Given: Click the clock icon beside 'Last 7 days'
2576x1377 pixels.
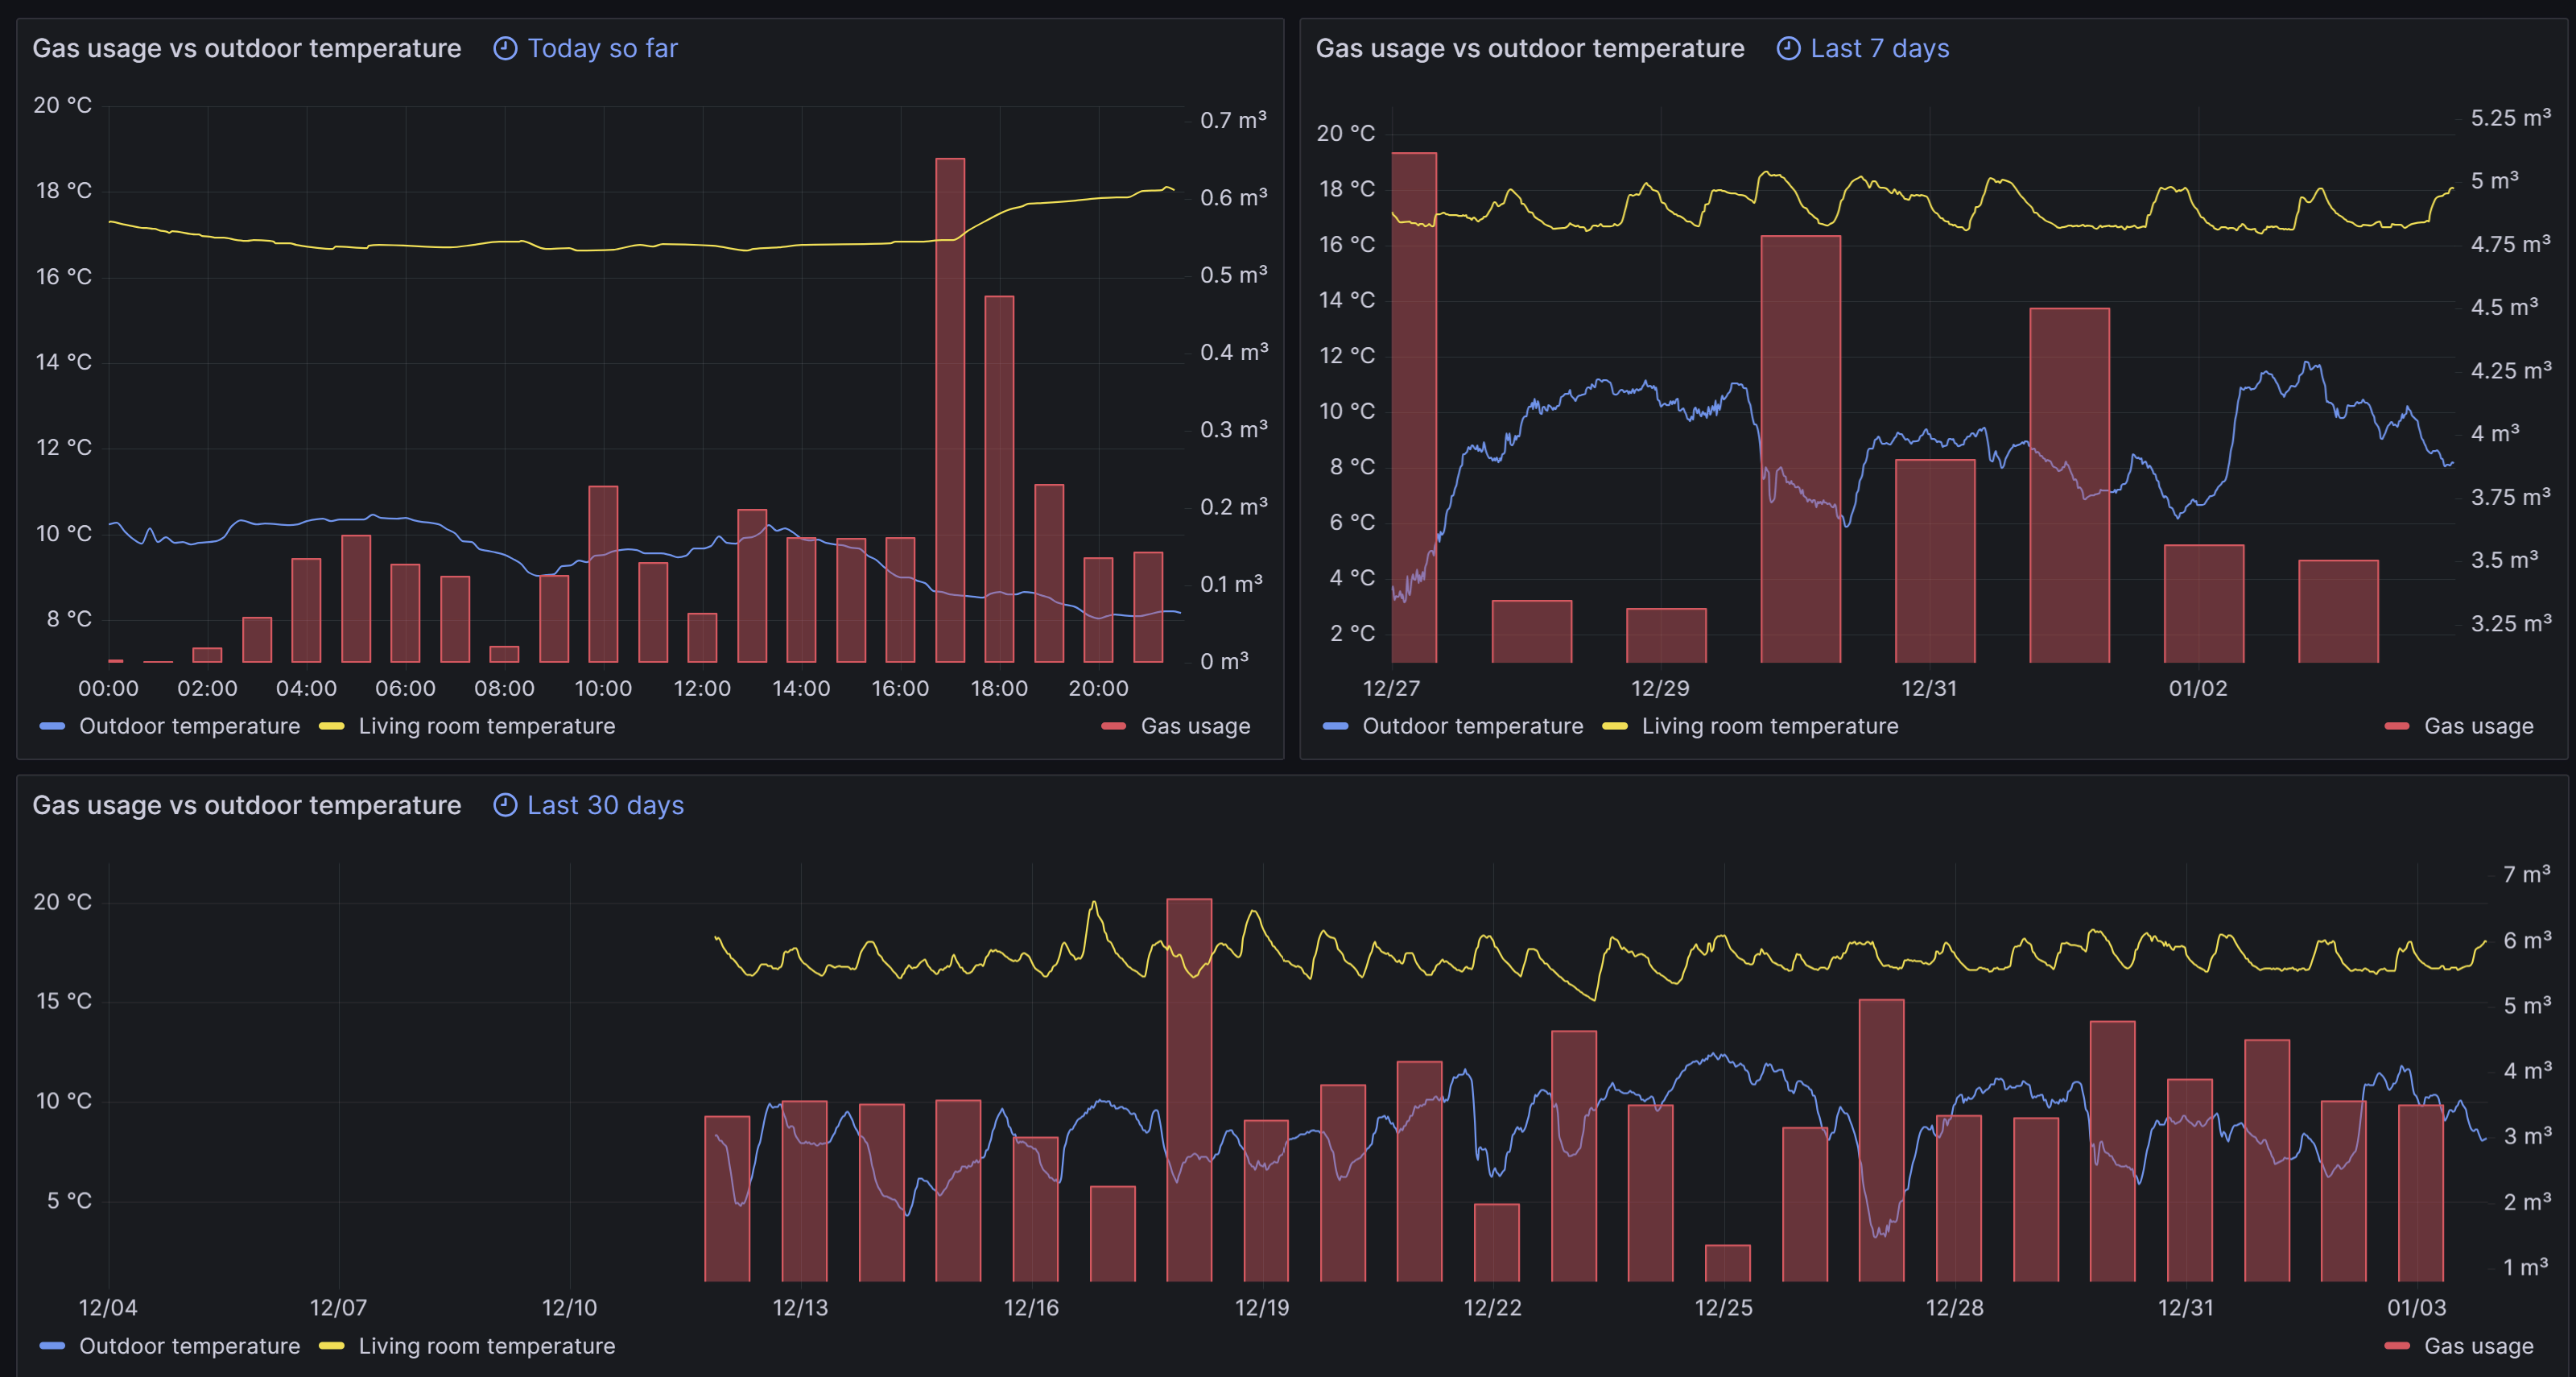Looking at the screenshot, I should pos(1788,48).
